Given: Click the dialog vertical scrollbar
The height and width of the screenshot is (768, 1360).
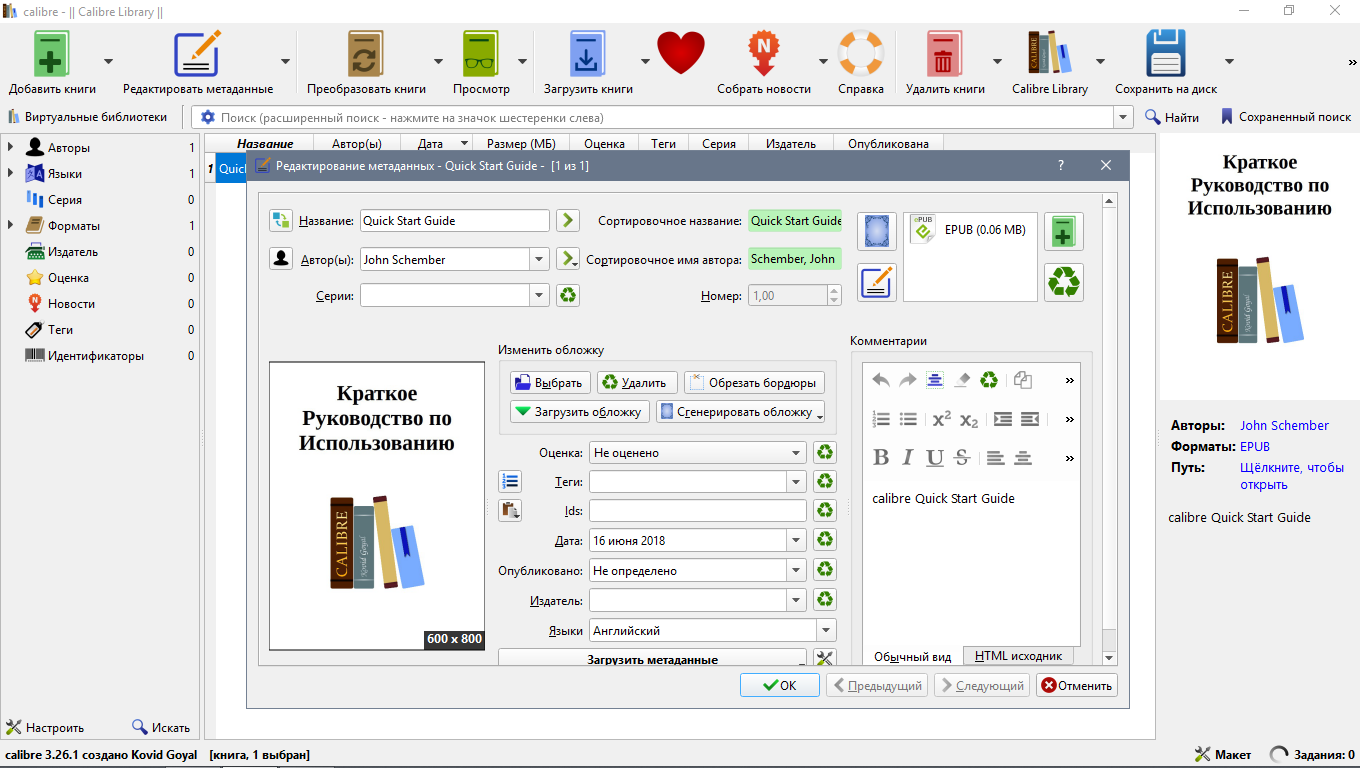Looking at the screenshot, I should [x=1109, y=430].
